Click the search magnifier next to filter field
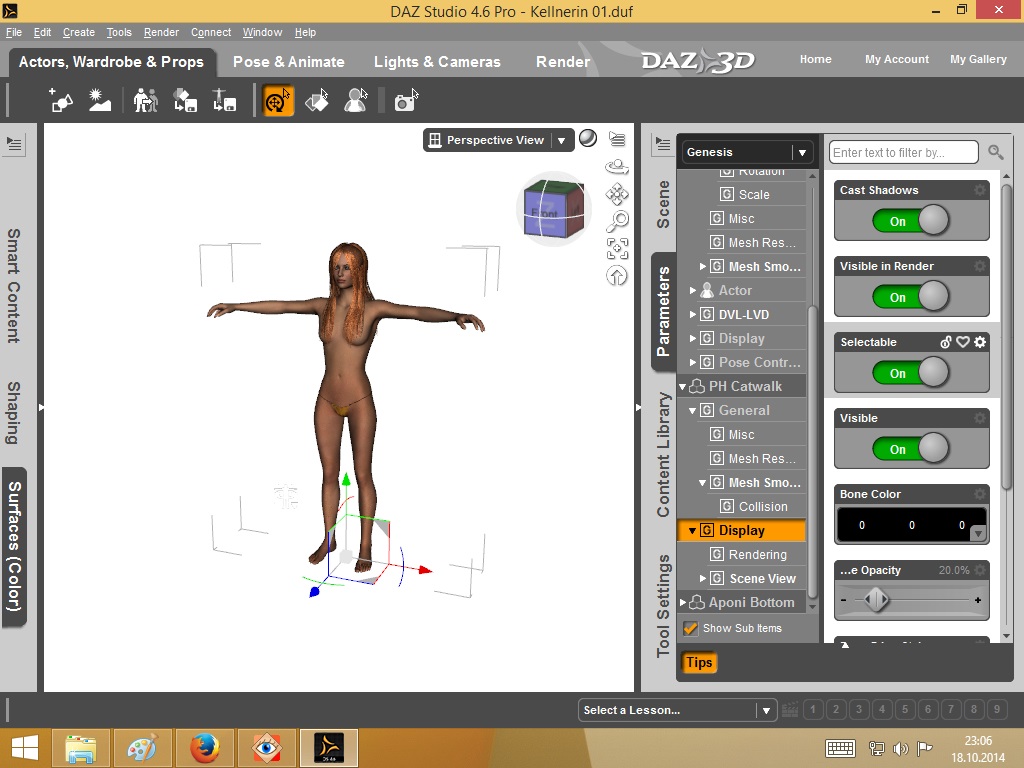Screen dimensions: 1024x768 pyautogui.click(x=995, y=152)
